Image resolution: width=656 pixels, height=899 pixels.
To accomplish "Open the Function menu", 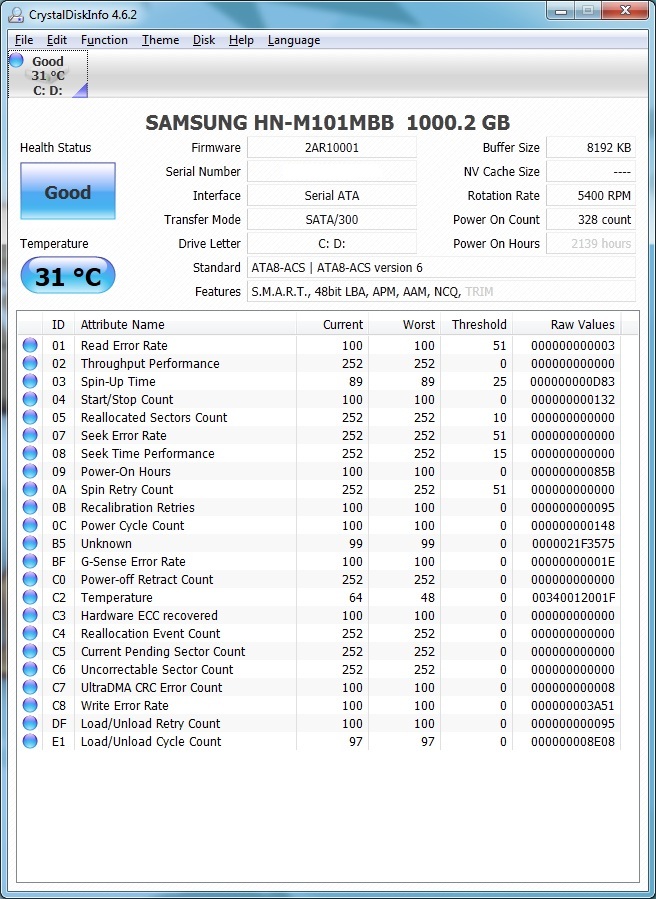I will click(x=104, y=40).
